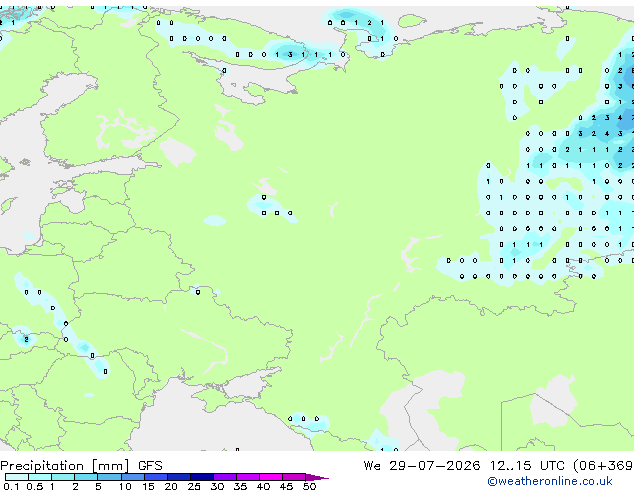Click the '10' legend scale label

pyautogui.click(x=125, y=486)
